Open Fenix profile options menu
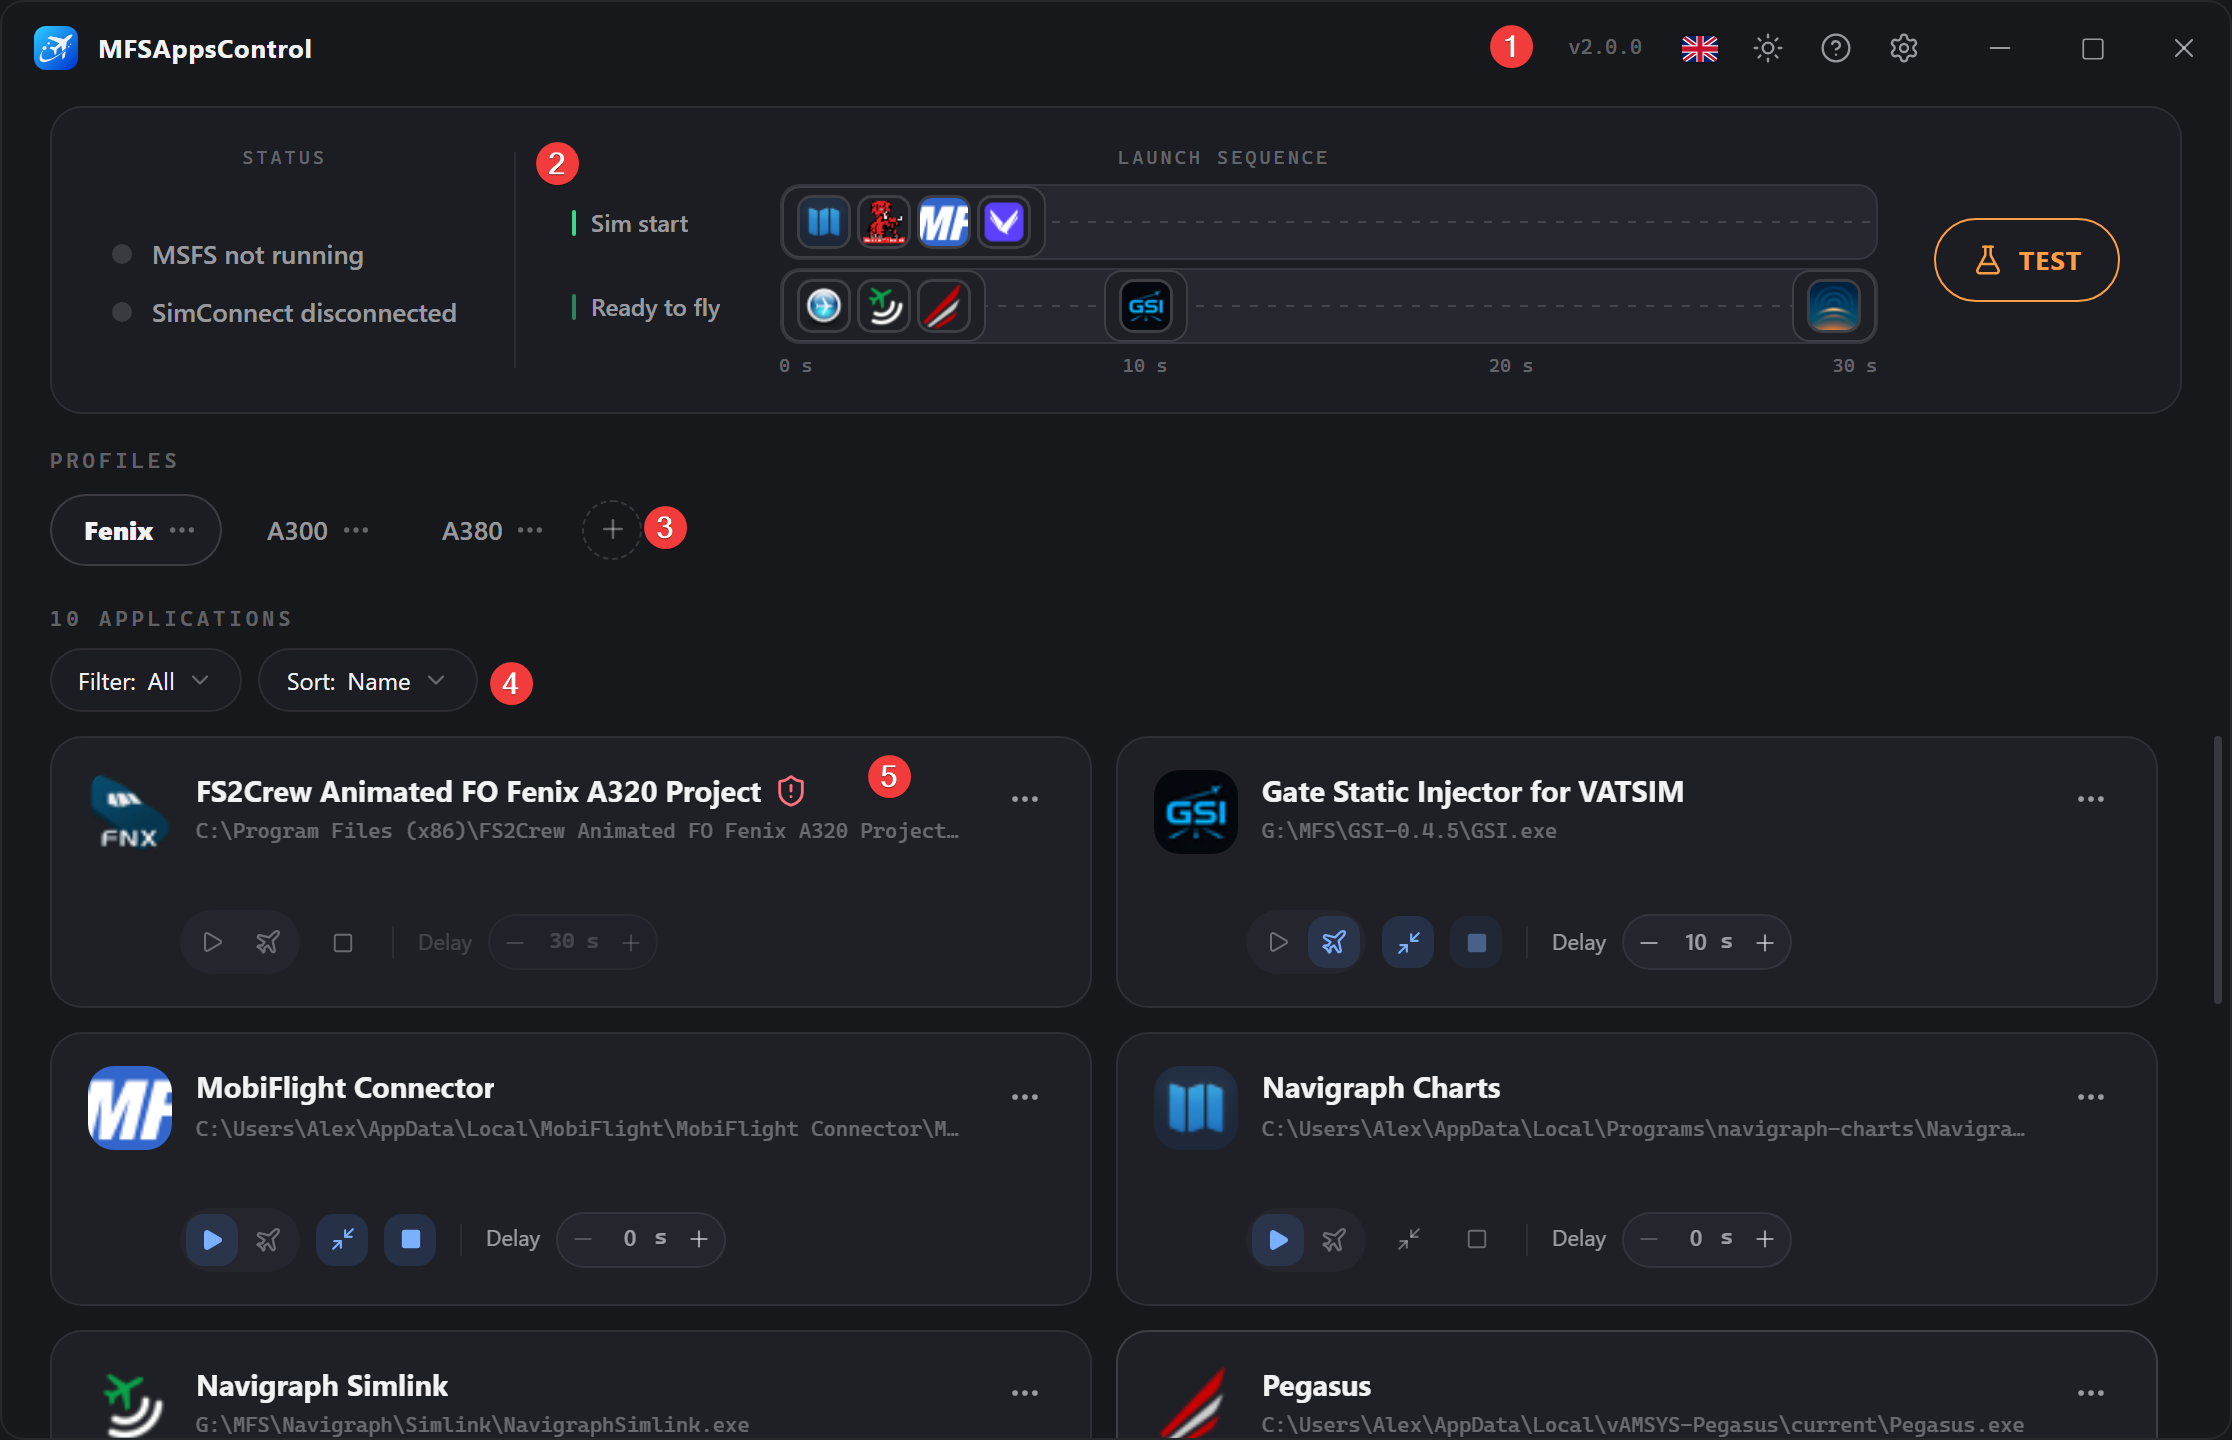 182,530
